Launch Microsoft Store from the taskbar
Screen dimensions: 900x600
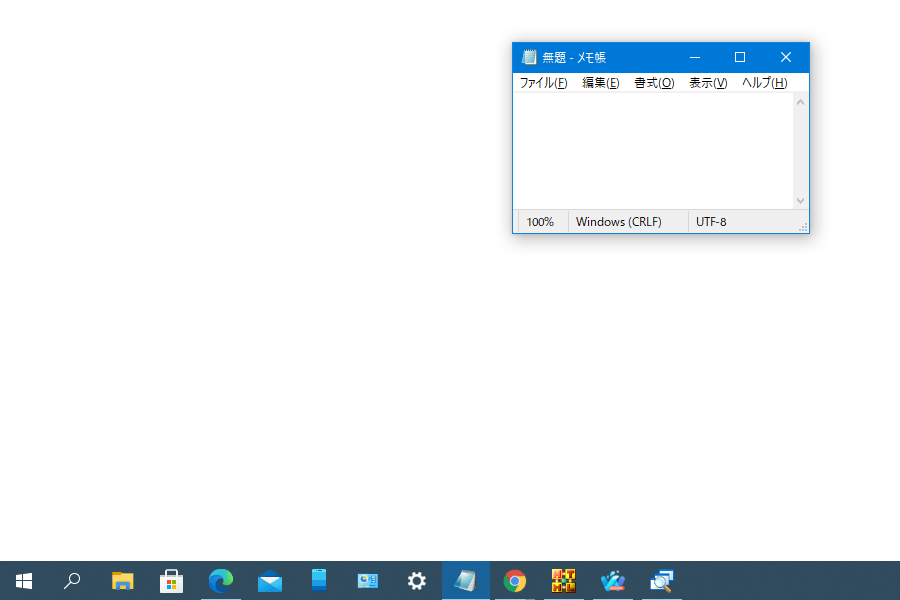click(171, 581)
